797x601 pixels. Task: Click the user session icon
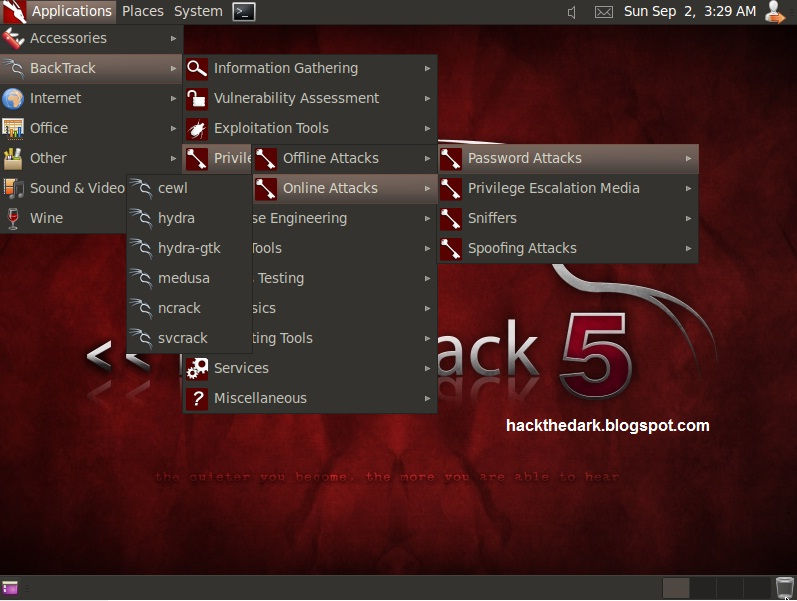[x=775, y=12]
